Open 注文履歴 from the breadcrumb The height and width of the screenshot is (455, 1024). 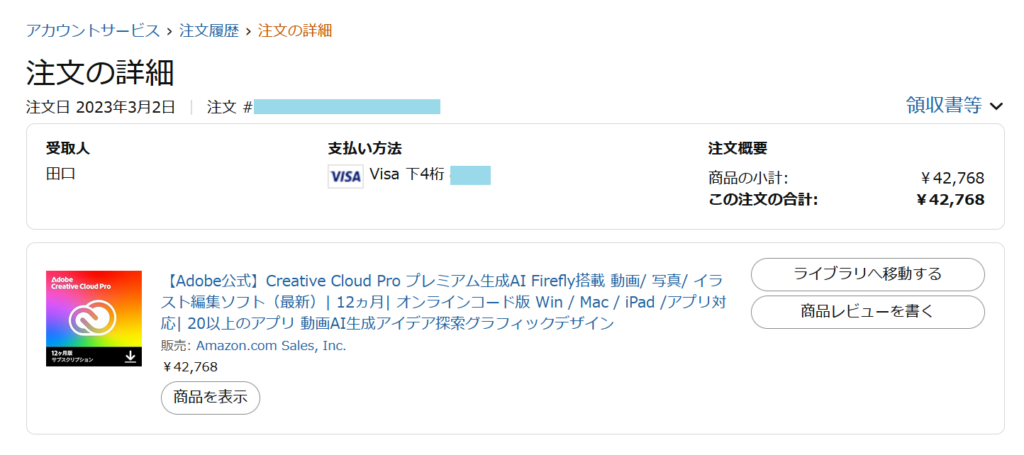tap(209, 30)
